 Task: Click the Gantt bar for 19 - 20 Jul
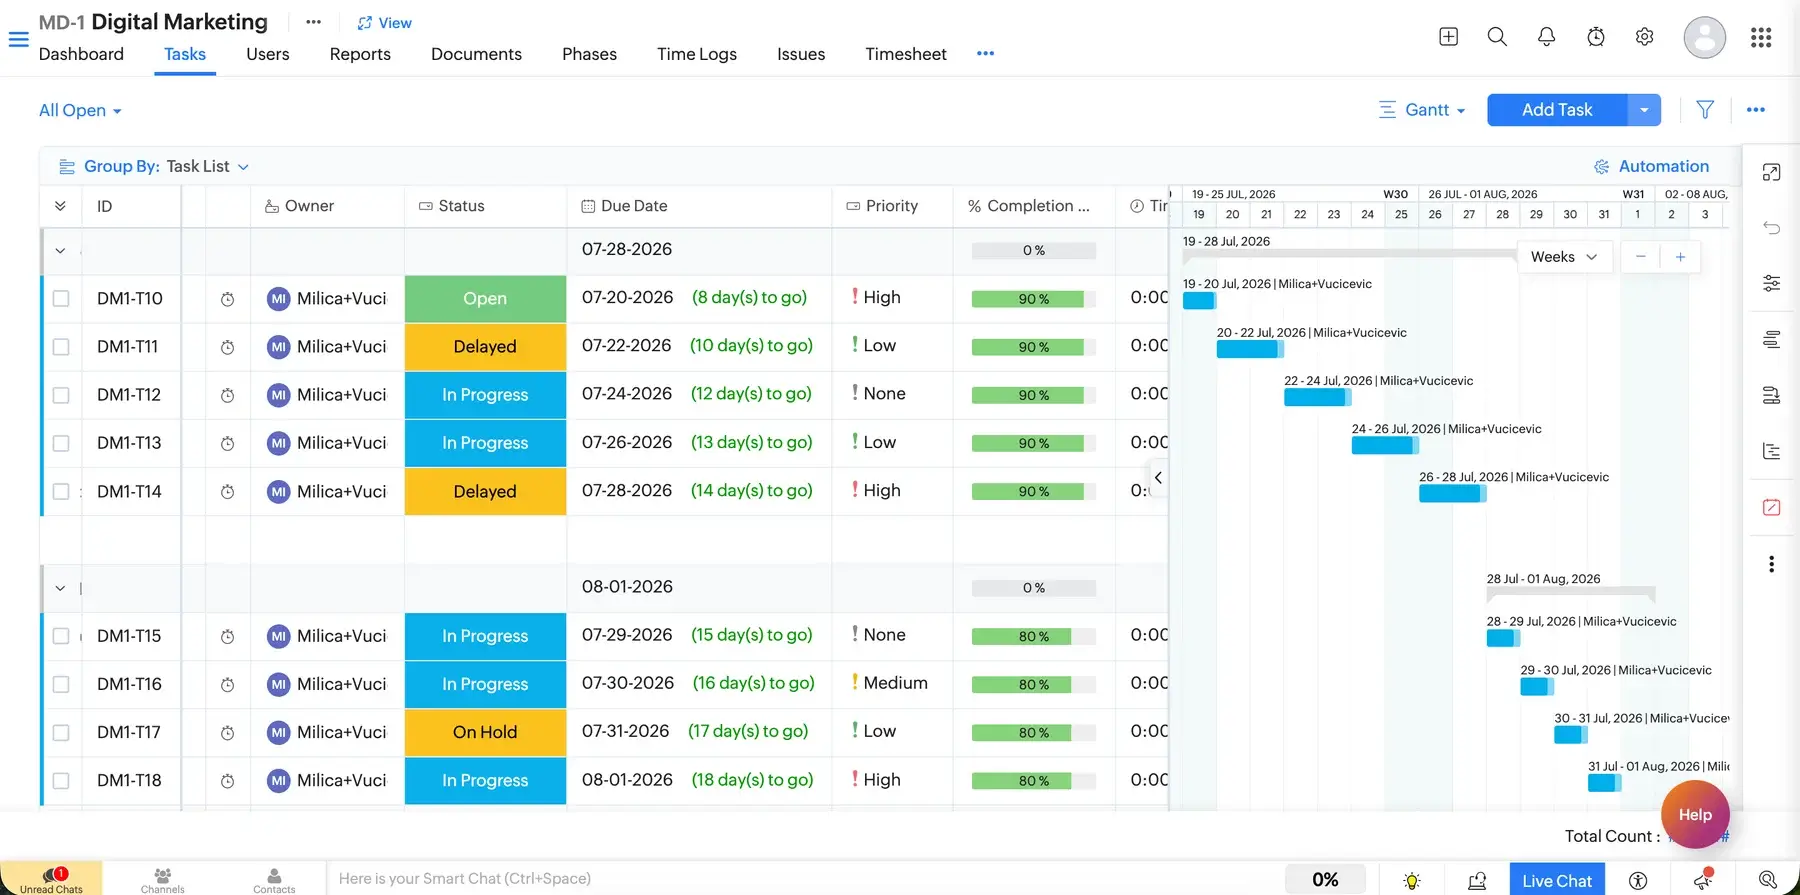click(1199, 301)
